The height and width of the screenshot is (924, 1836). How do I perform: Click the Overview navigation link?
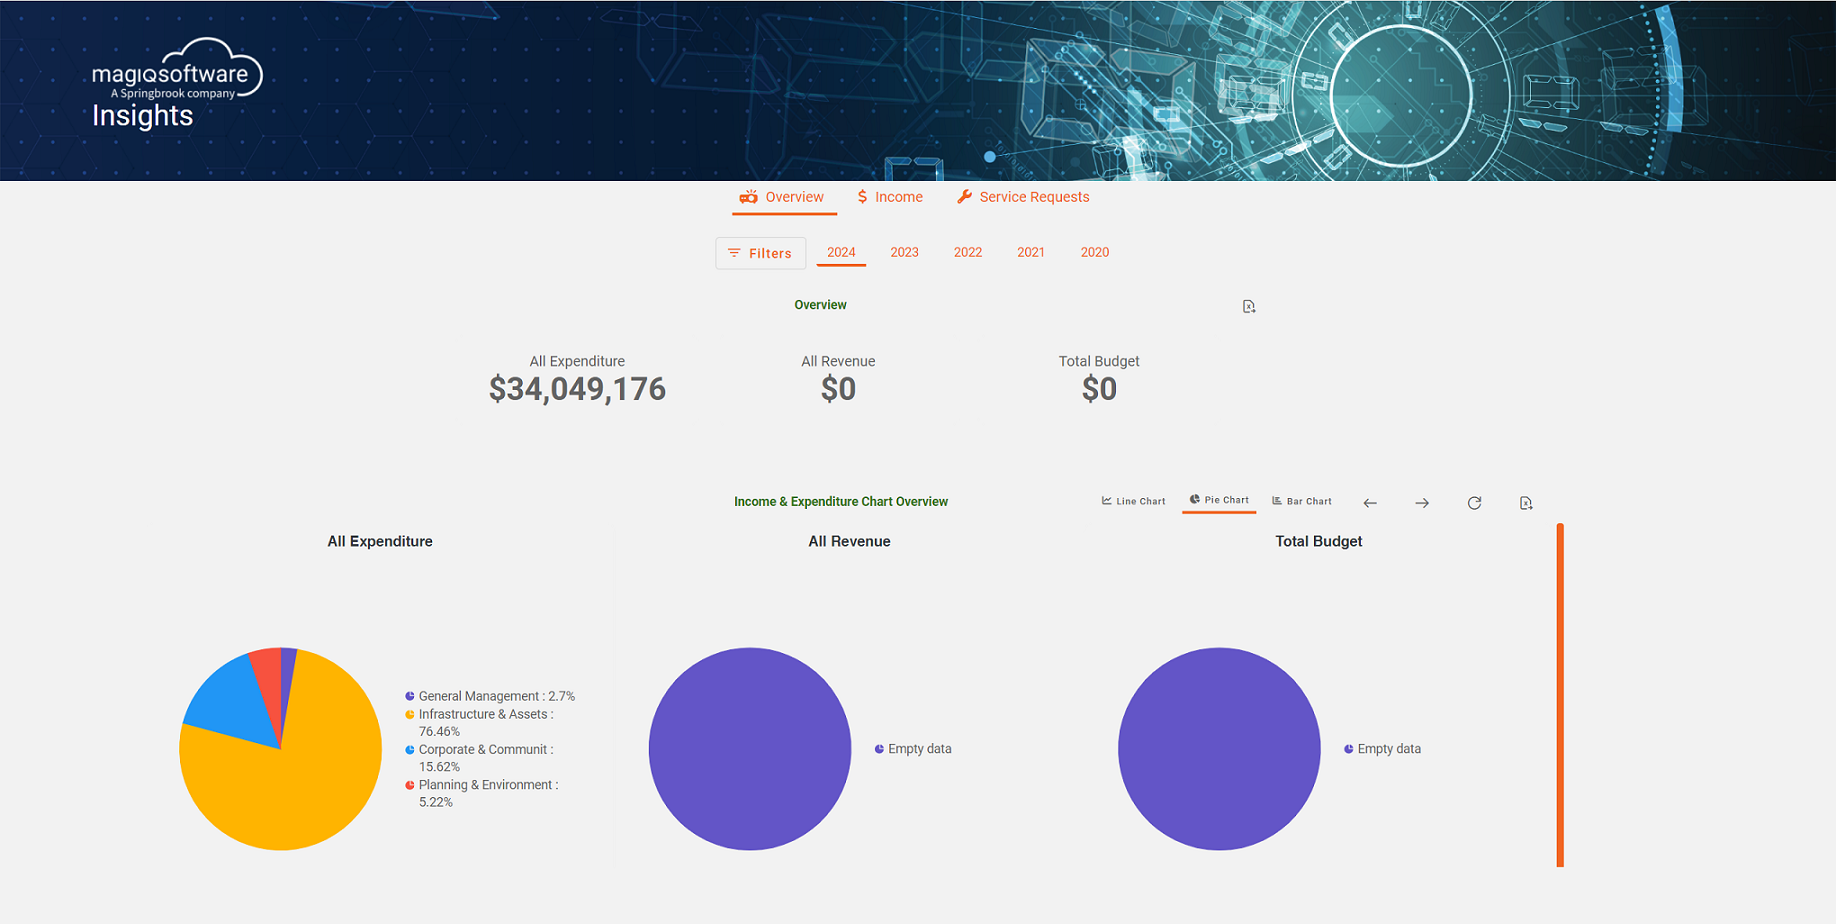click(x=783, y=197)
